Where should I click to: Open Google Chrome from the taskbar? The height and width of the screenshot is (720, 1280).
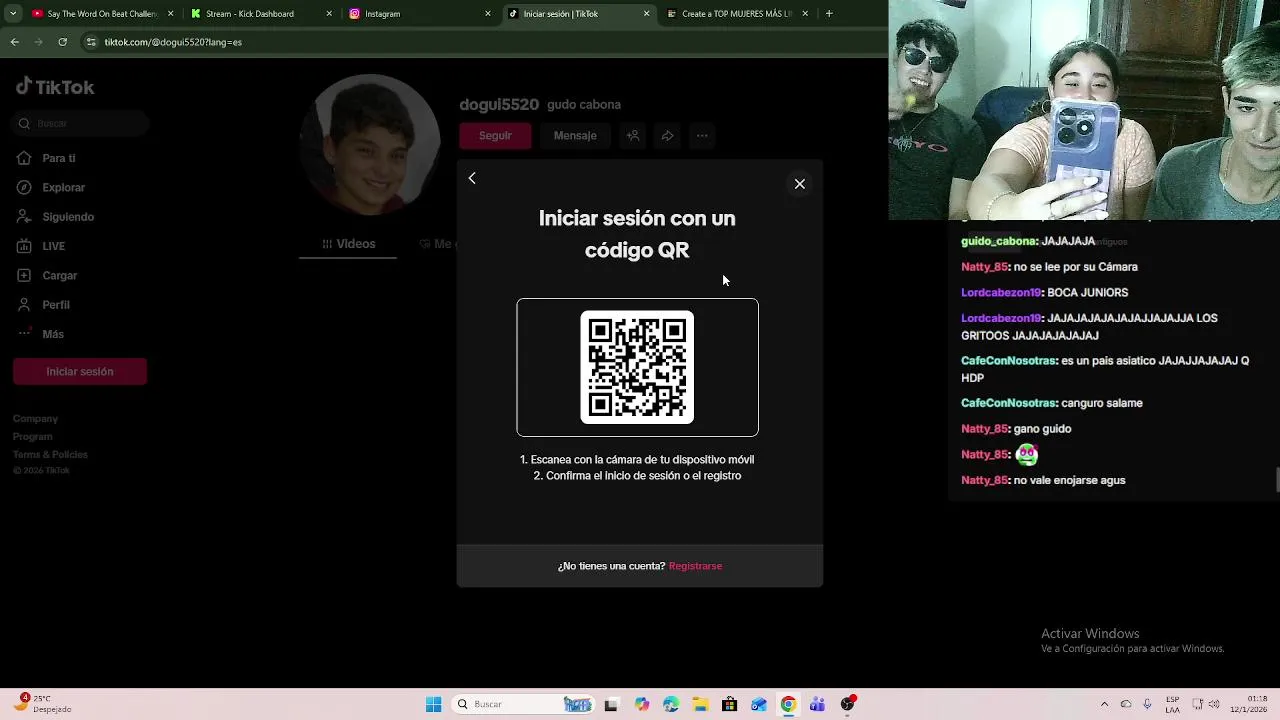tap(788, 704)
